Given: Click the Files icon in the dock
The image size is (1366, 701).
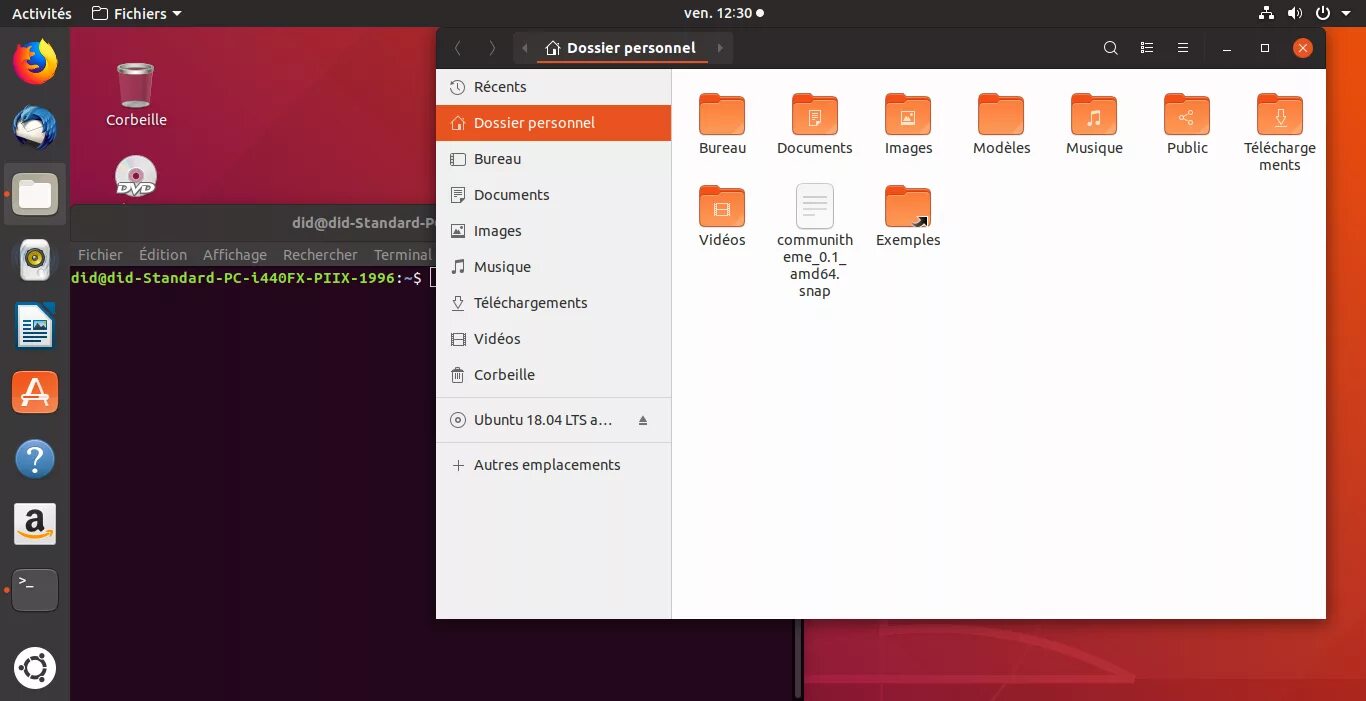Looking at the screenshot, I should (x=35, y=194).
